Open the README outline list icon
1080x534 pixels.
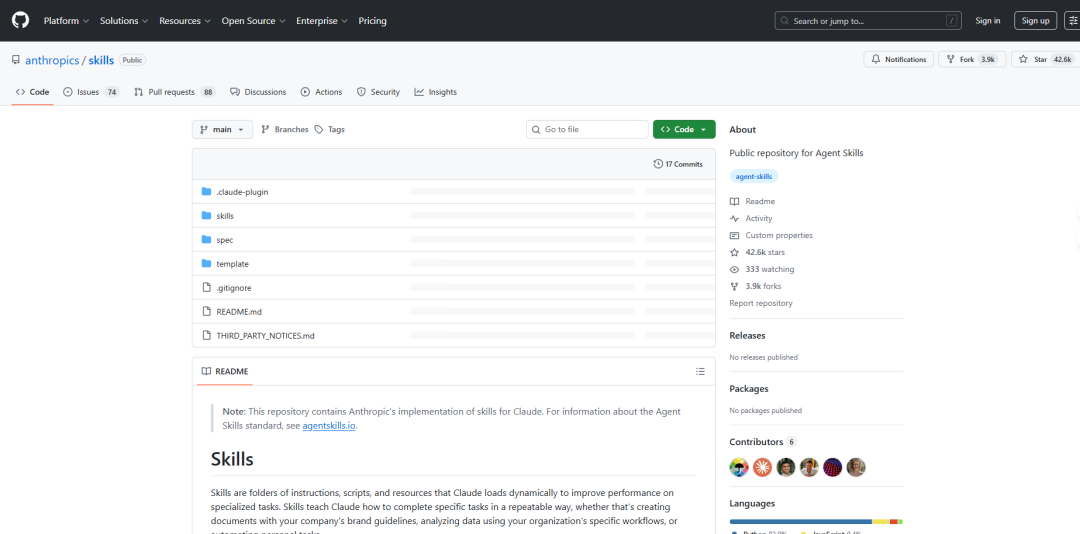[x=700, y=371]
